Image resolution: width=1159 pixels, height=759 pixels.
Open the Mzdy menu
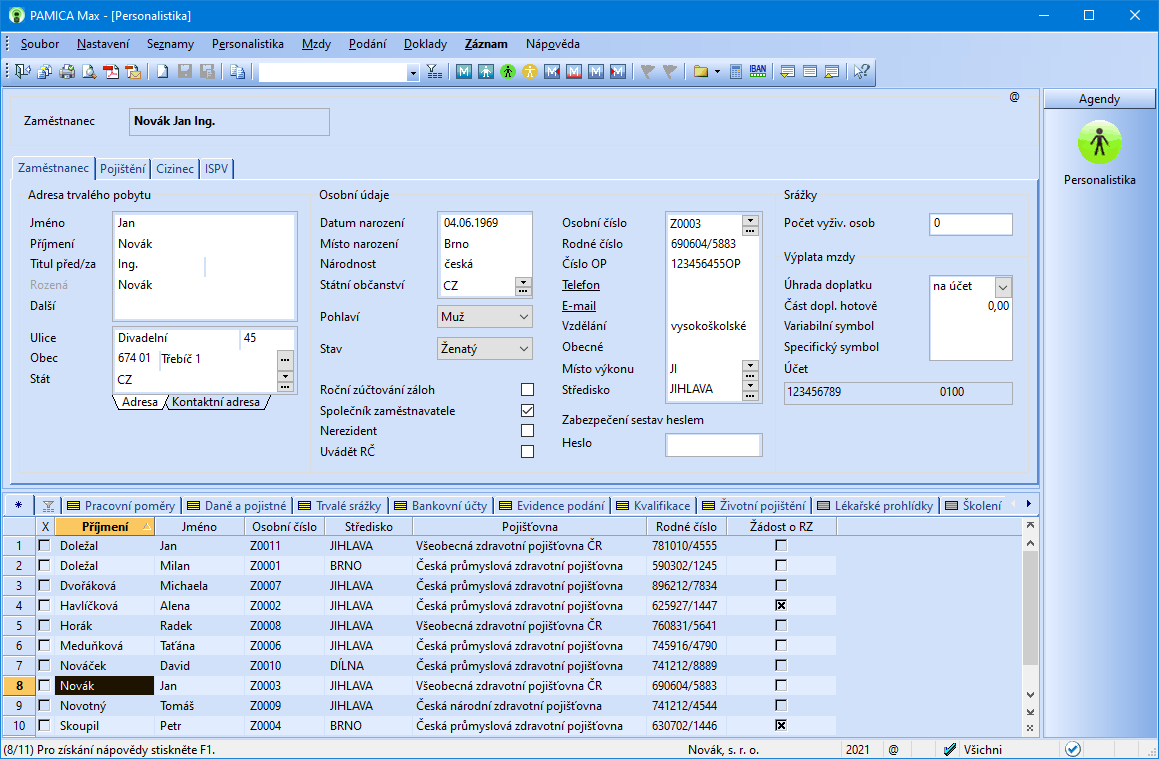[x=316, y=44]
